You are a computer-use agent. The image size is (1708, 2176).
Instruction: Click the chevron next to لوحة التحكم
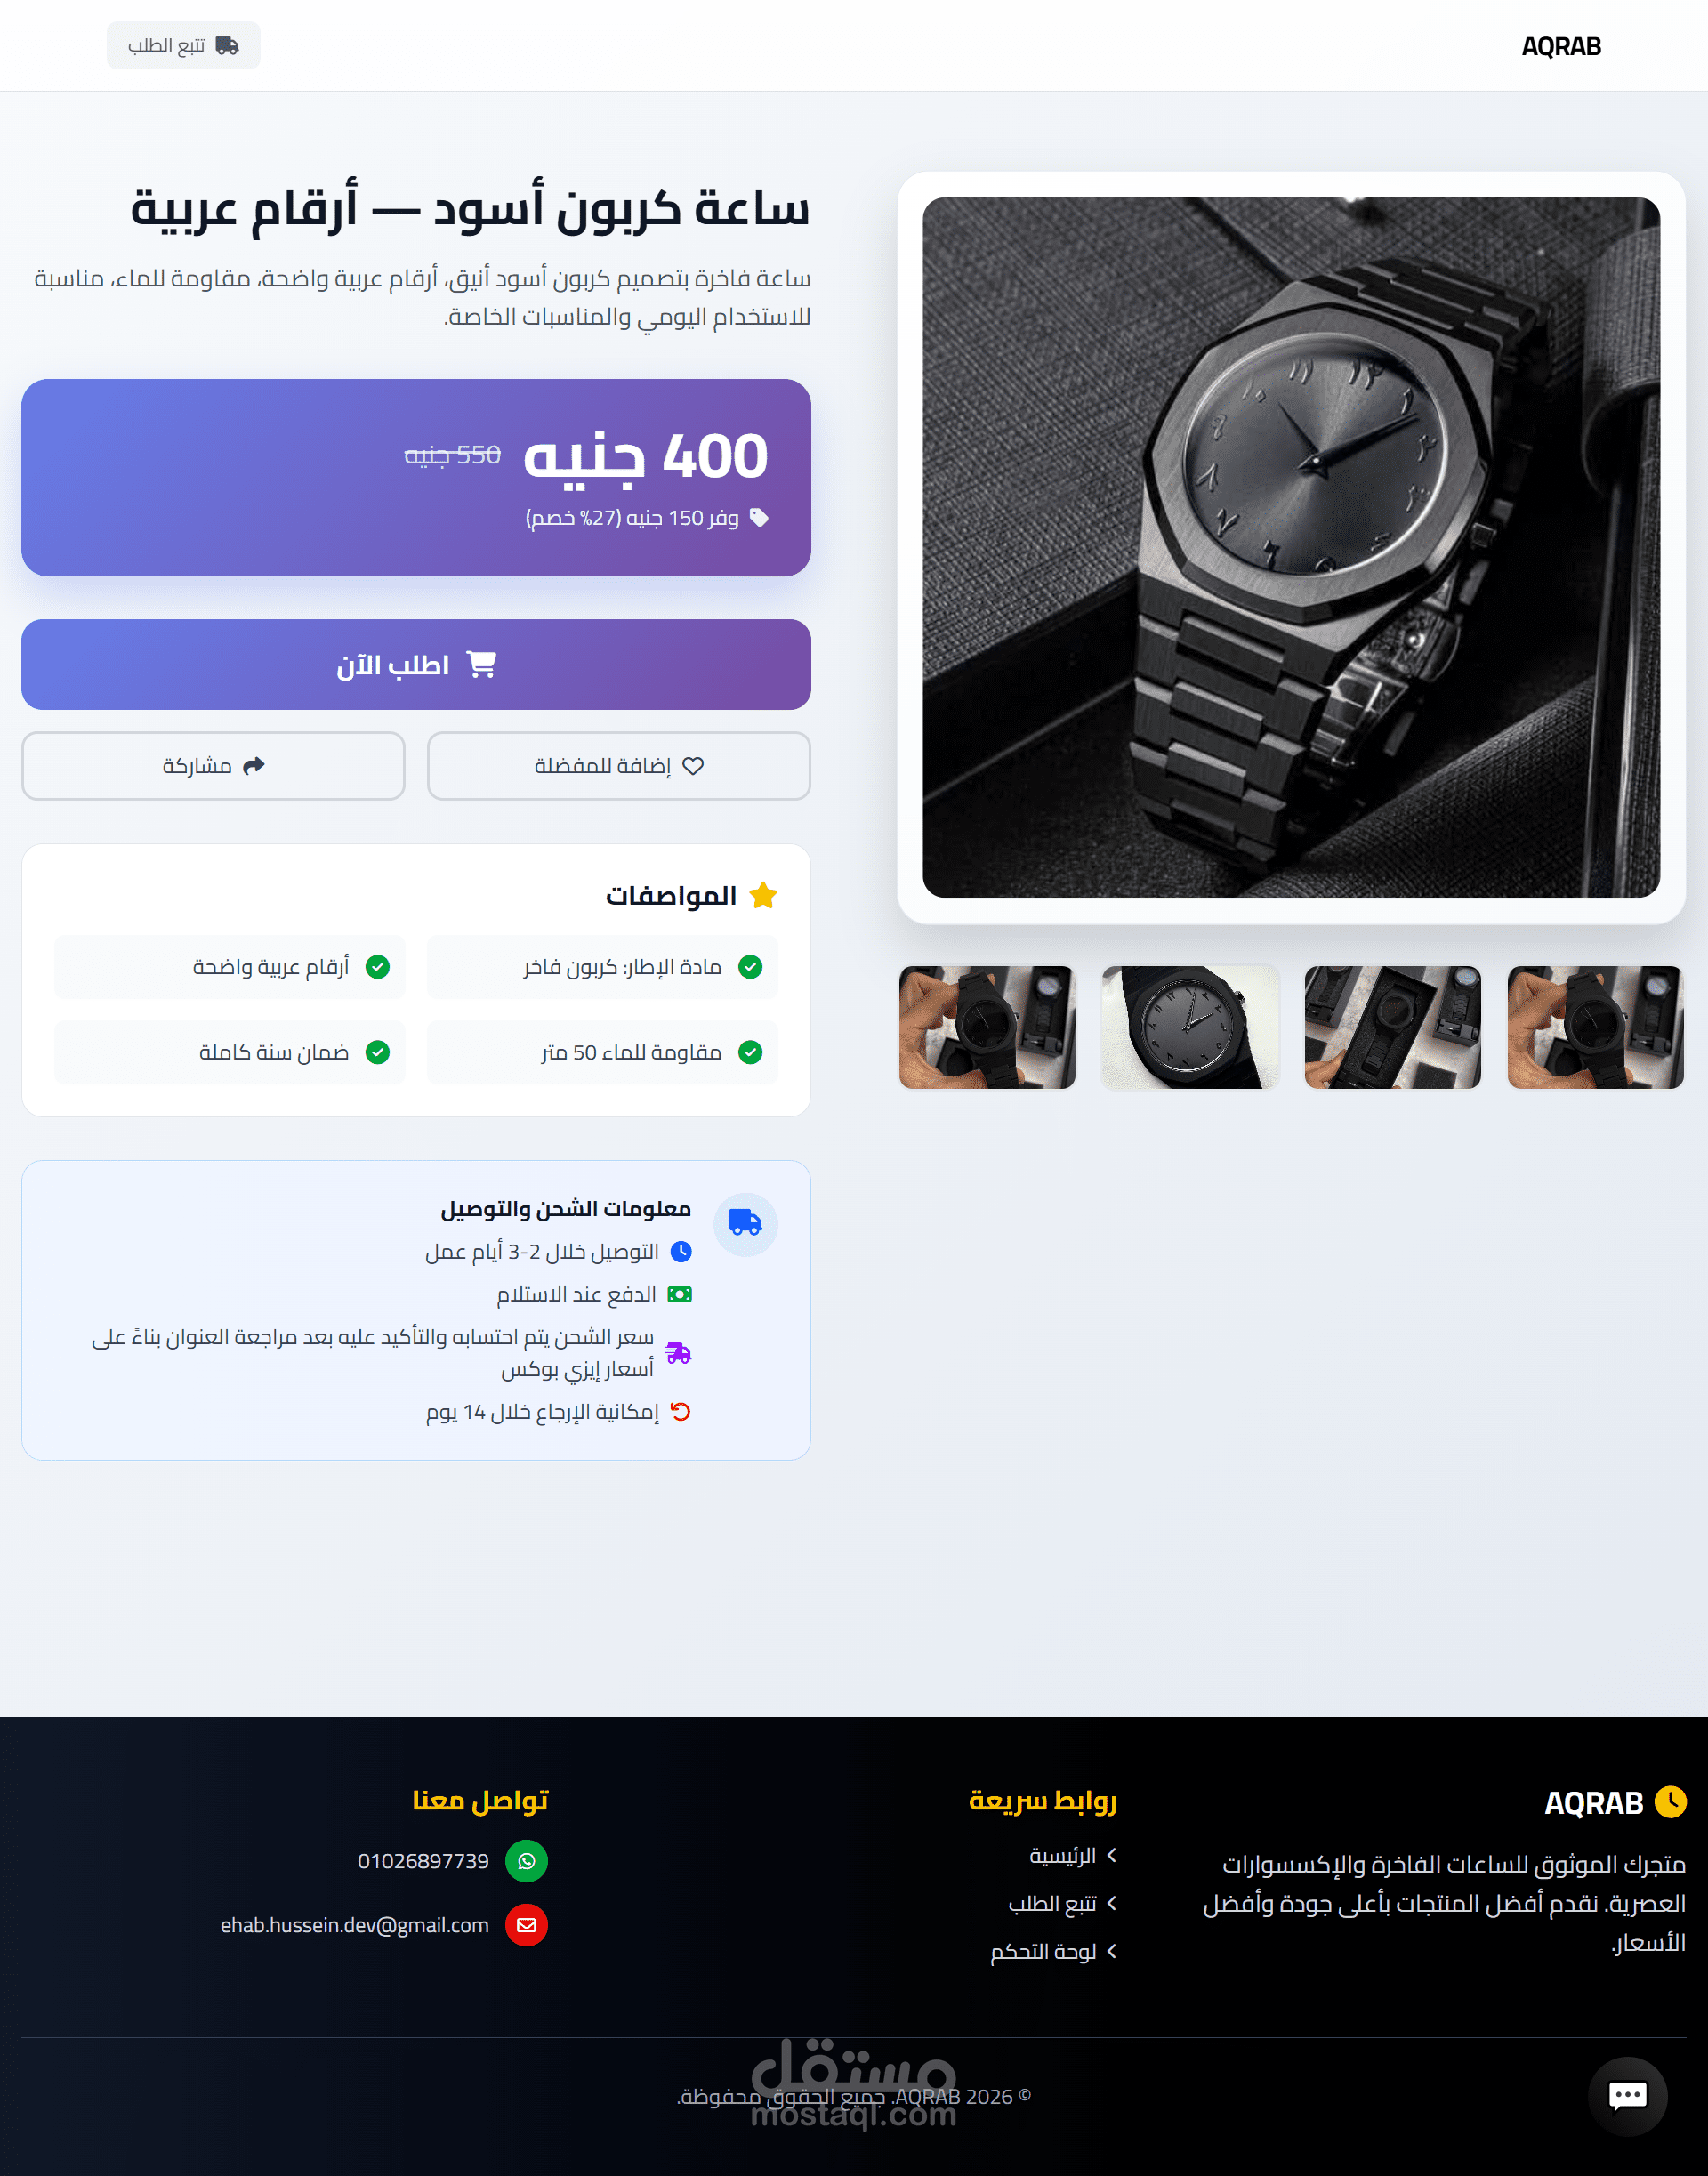pos(1111,1951)
